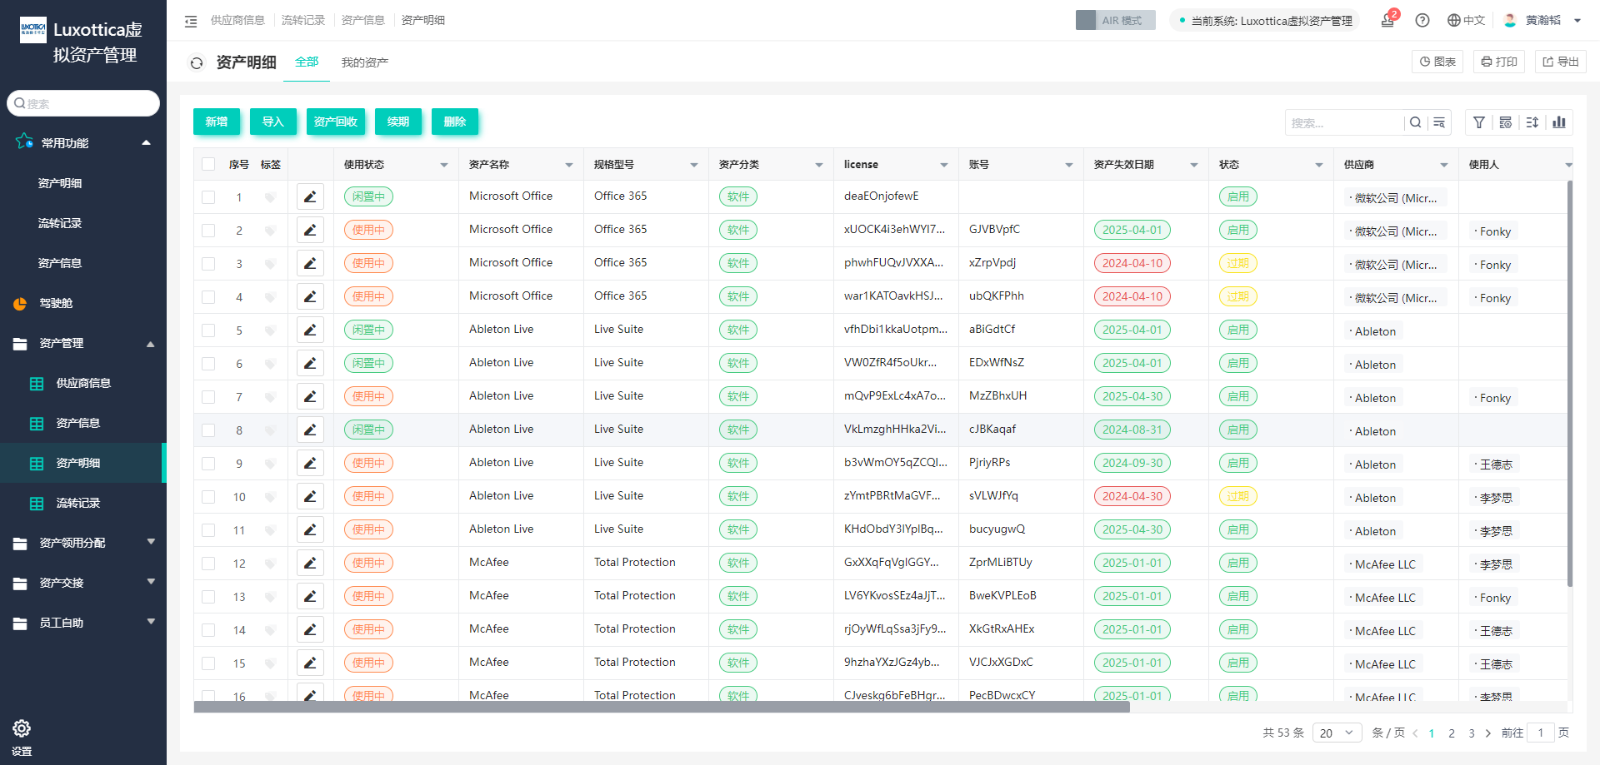The image size is (1600, 765).
Task: Open 资产失效日期 column dropdown arrow
Action: (x=1194, y=165)
